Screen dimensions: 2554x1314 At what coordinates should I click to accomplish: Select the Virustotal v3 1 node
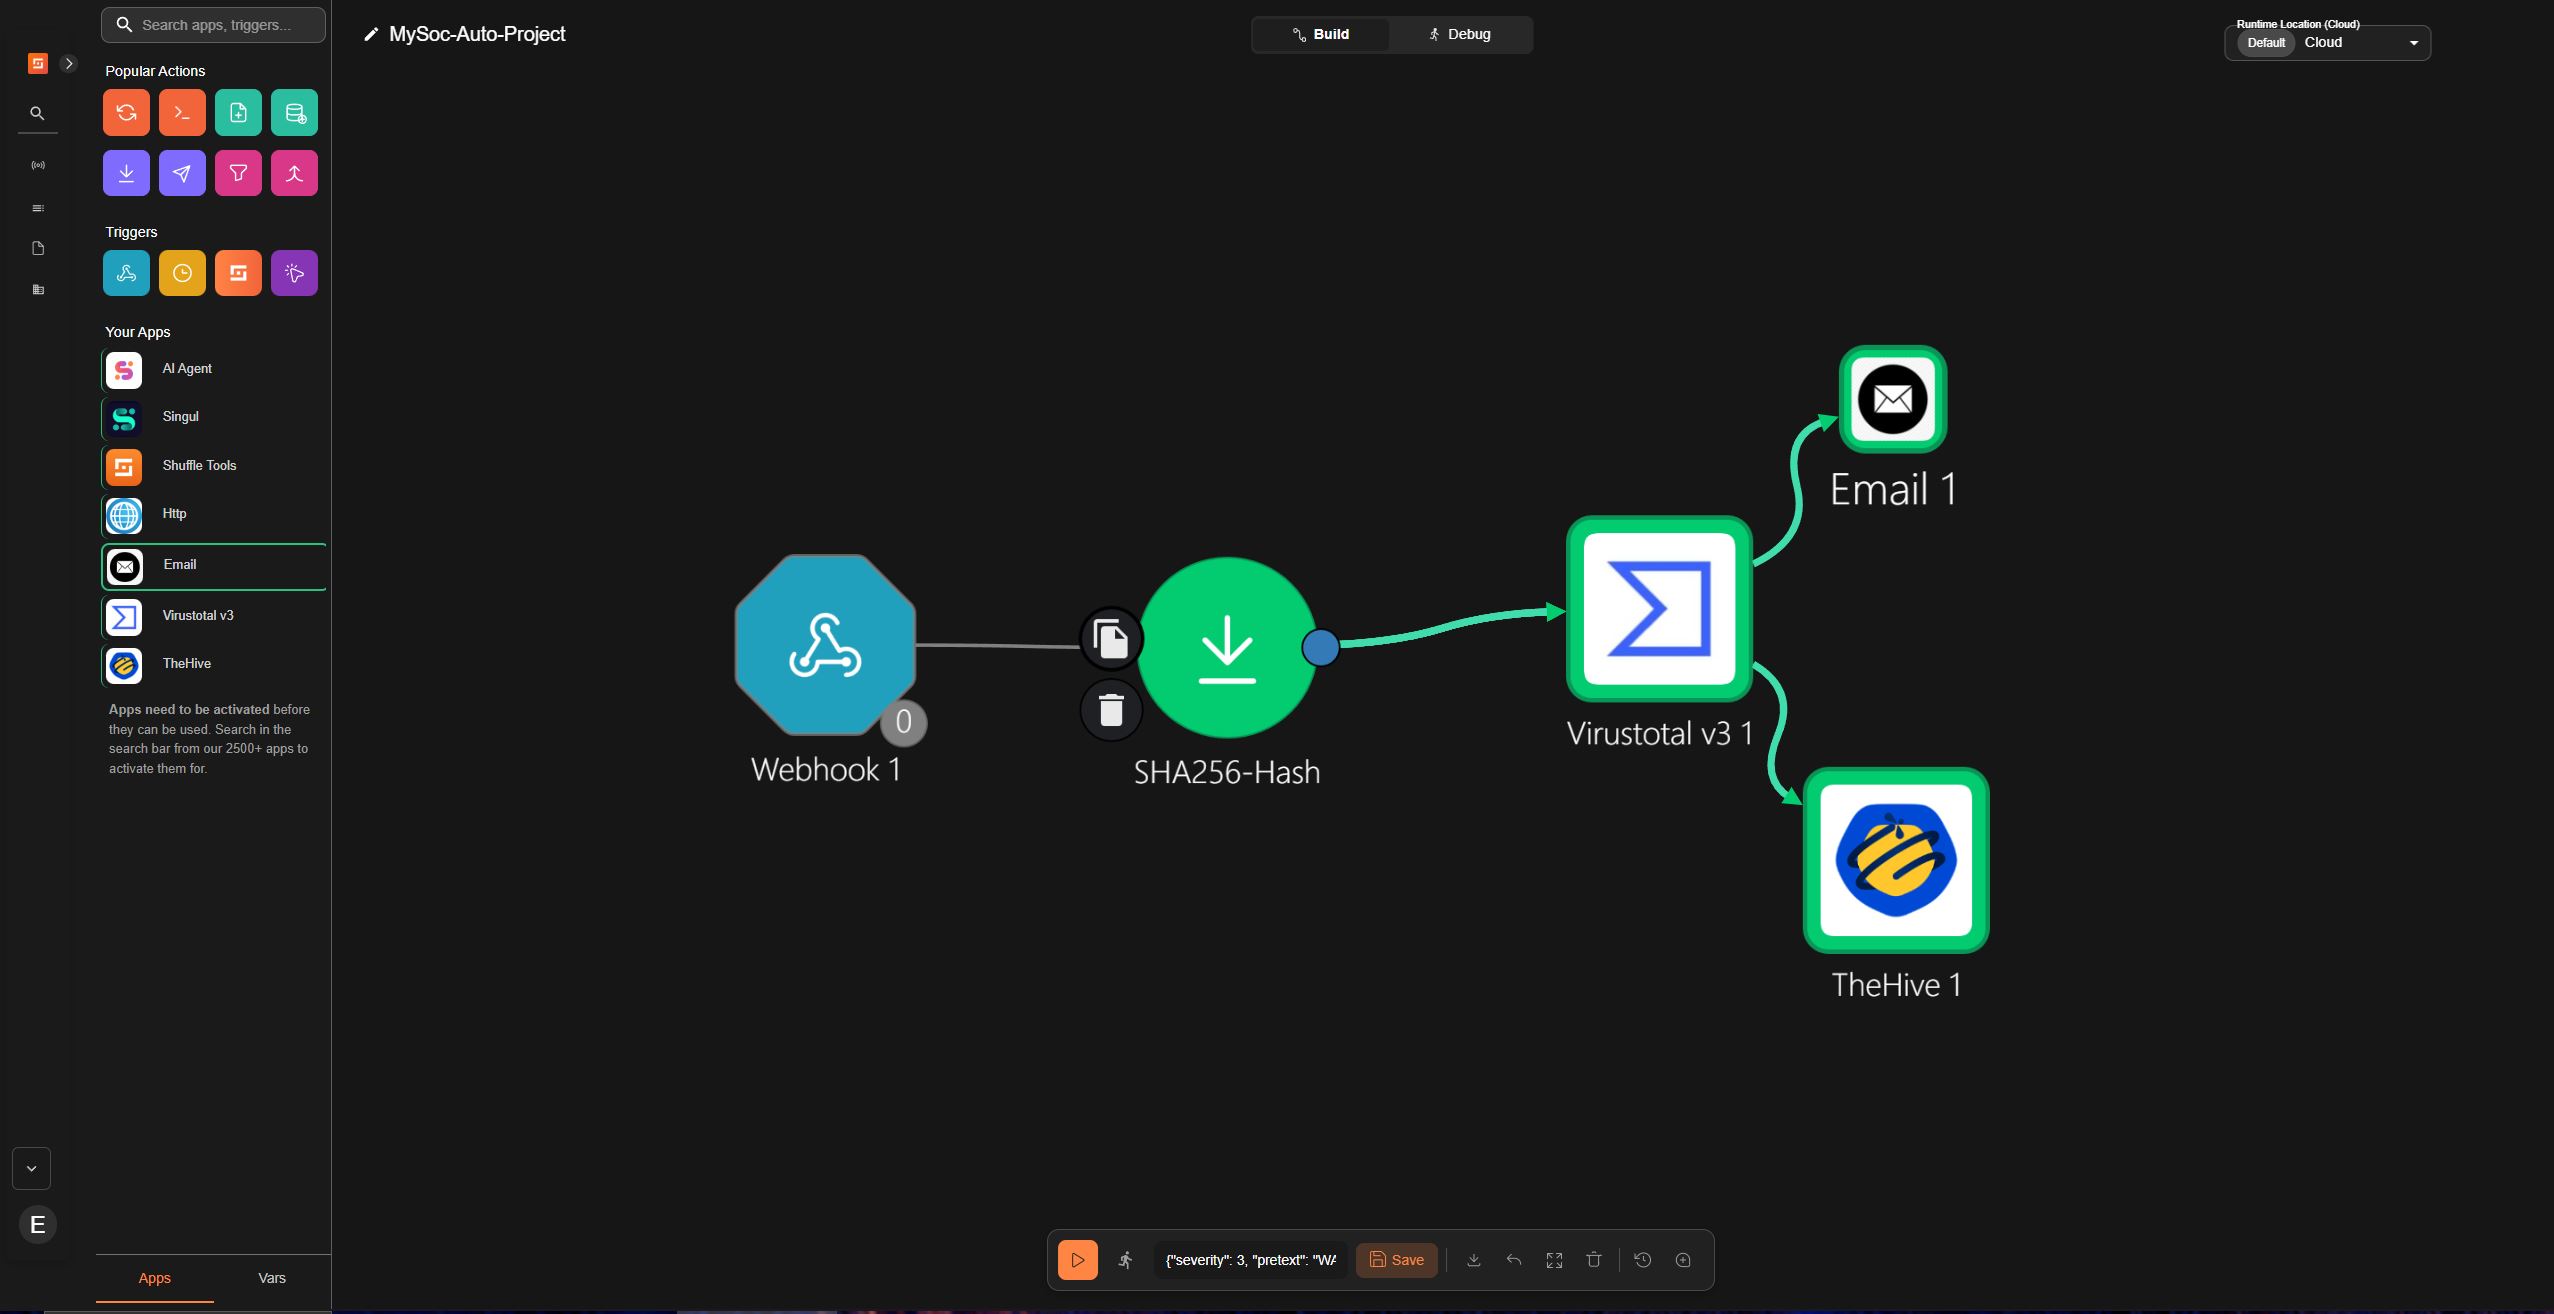pyautogui.click(x=1659, y=608)
